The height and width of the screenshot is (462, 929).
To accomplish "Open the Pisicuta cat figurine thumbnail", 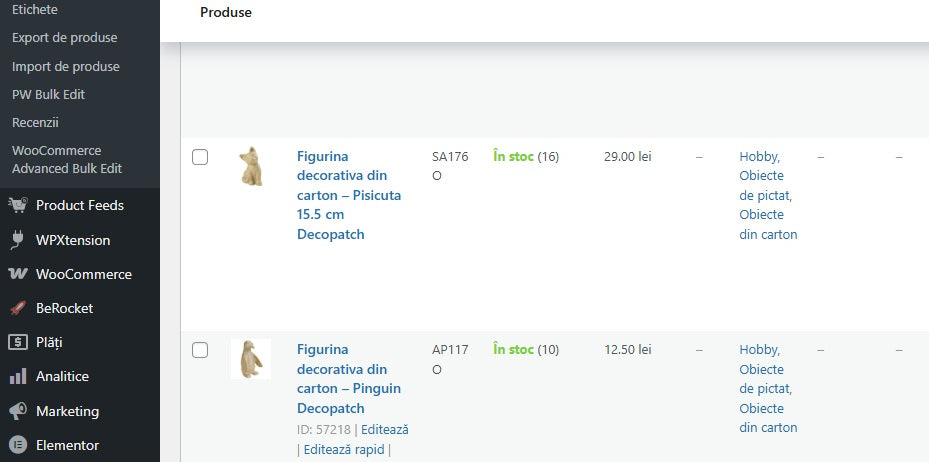I will [250, 166].
